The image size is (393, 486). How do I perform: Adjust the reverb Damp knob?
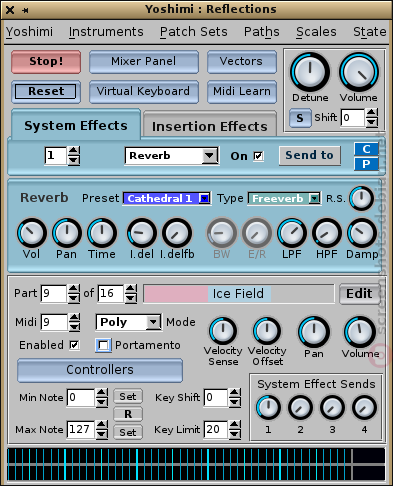point(362,233)
